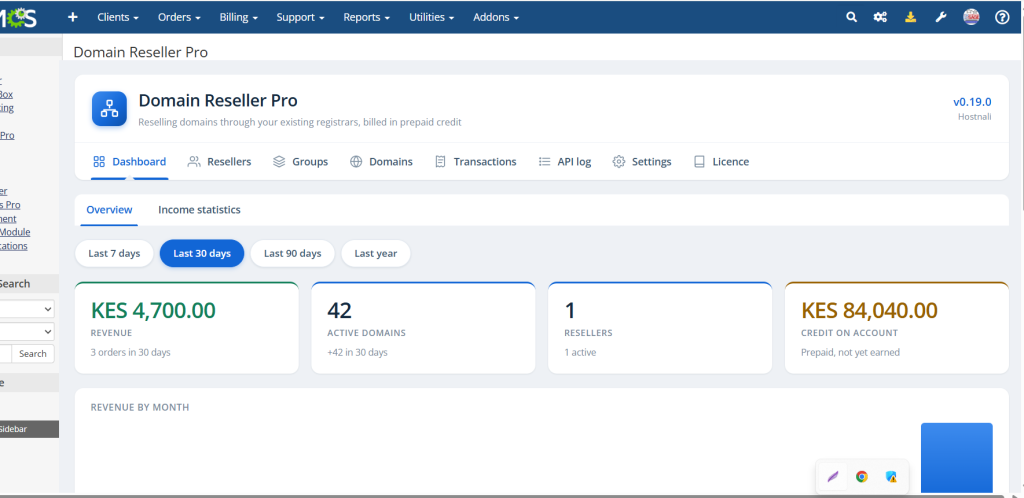Viewport: 1024px width, 498px height.
Task: Click the security shield warning tray icon
Action: [891, 476]
